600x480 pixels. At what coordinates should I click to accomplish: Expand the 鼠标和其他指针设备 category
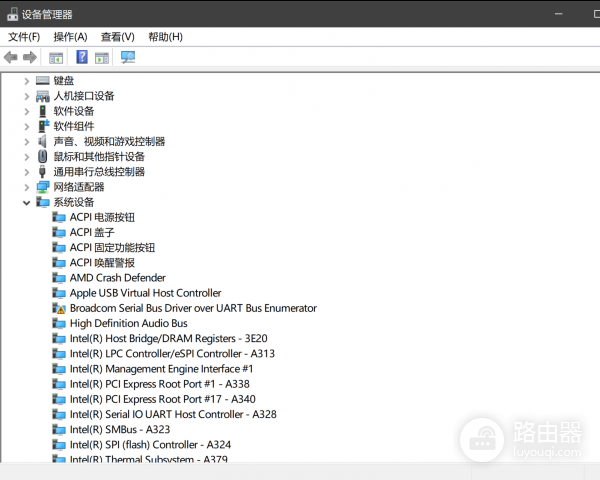coord(26,157)
